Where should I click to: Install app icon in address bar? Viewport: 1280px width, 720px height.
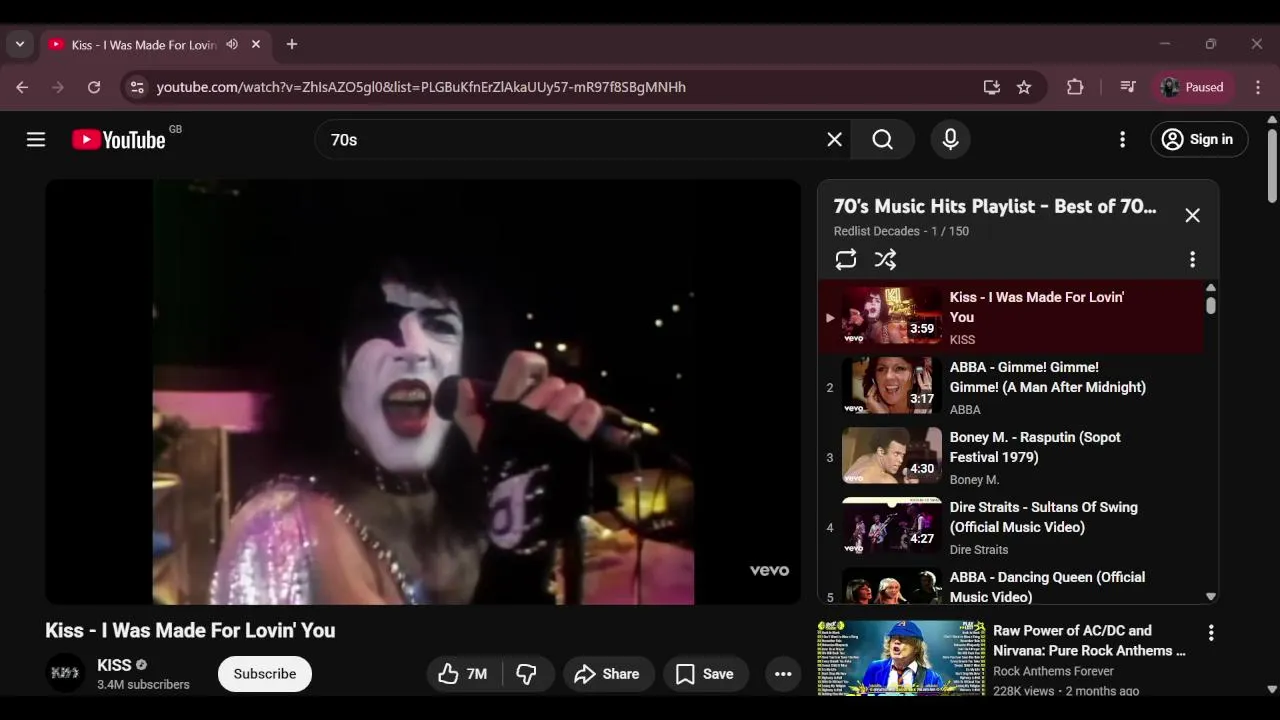tap(992, 87)
